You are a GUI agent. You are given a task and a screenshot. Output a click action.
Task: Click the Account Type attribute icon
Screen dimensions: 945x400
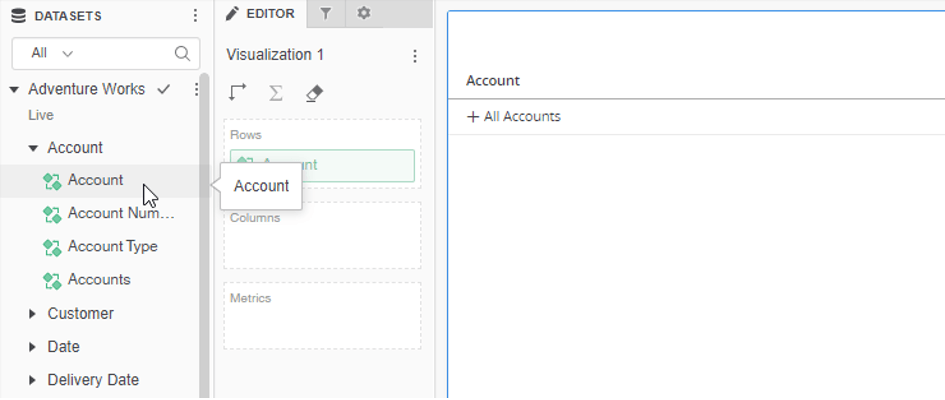coord(52,247)
